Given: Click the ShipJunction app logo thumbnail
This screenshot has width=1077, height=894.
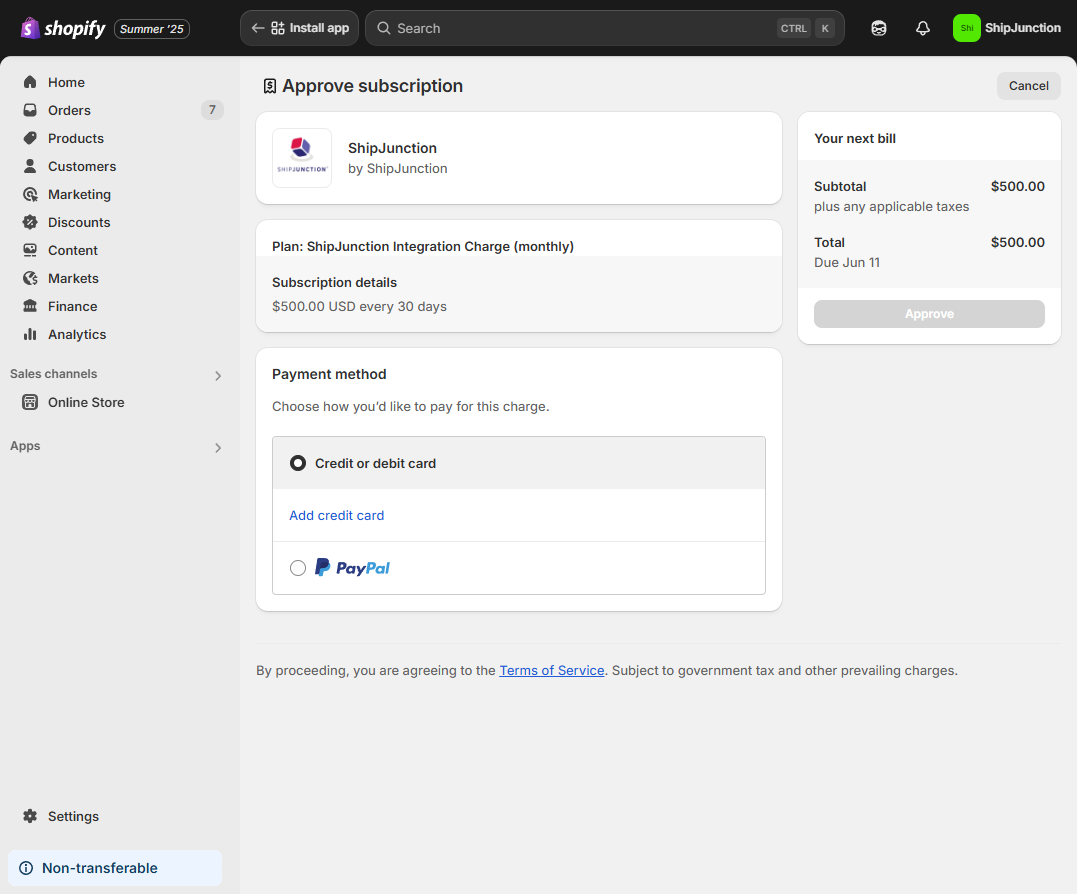Looking at the screenshot, I should pyautogui.click(x=302, y=158).
